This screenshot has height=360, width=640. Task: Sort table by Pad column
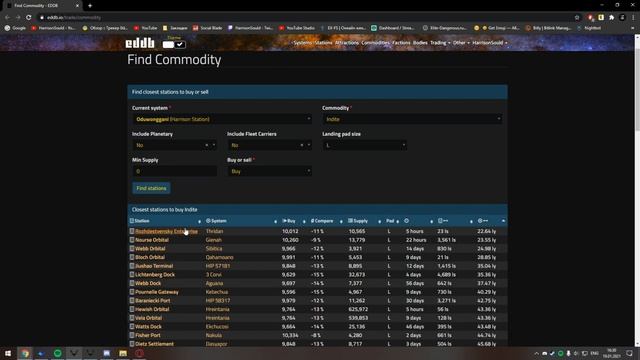coord(393,221)
